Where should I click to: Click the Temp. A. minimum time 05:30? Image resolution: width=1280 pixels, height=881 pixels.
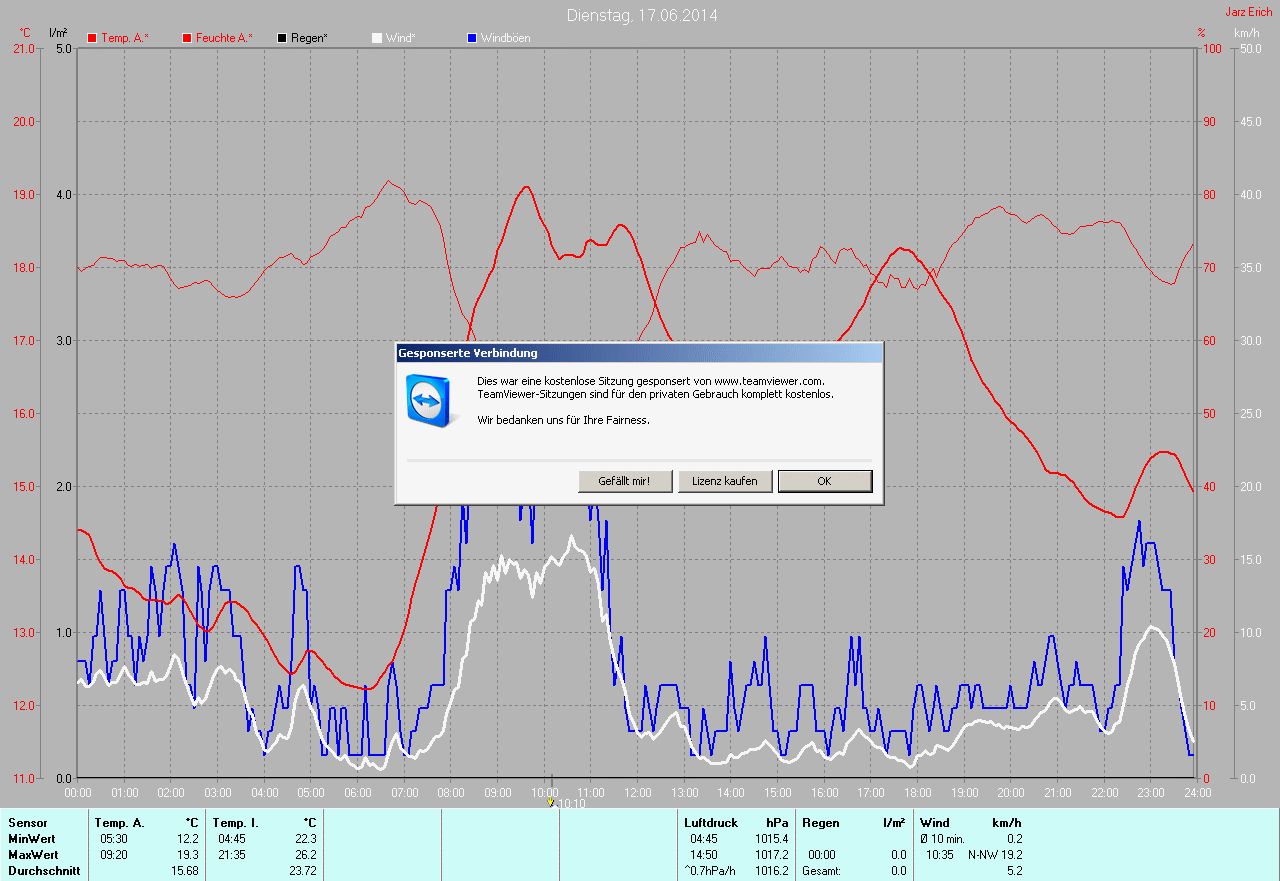click(113, 839)
